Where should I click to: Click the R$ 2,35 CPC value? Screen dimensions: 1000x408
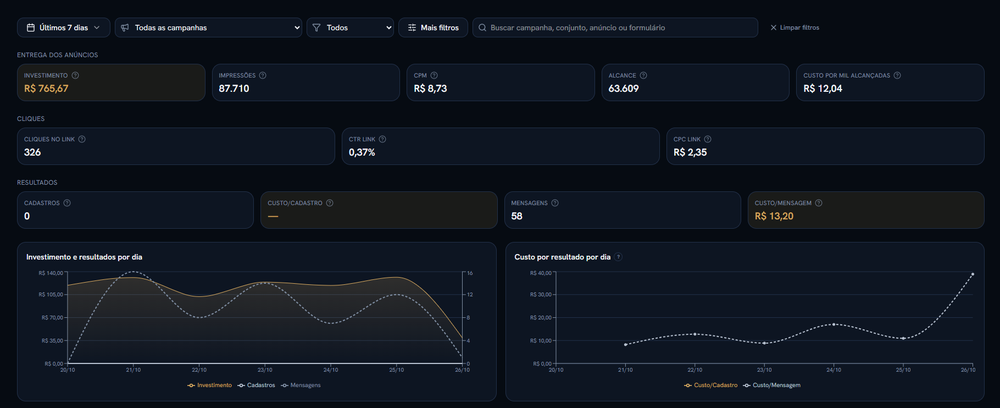pyautogui.click(x=690, y=152)
